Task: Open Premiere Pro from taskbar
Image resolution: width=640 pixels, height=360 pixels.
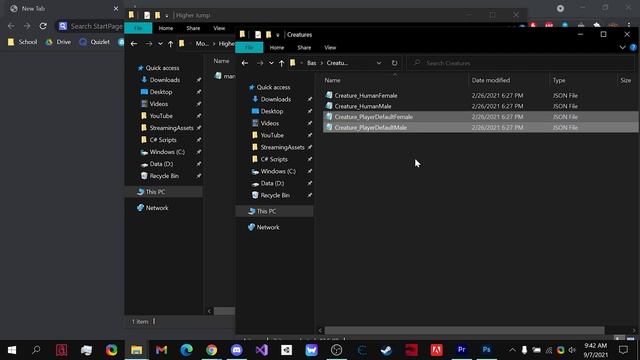Action: (x=462, y=350)
